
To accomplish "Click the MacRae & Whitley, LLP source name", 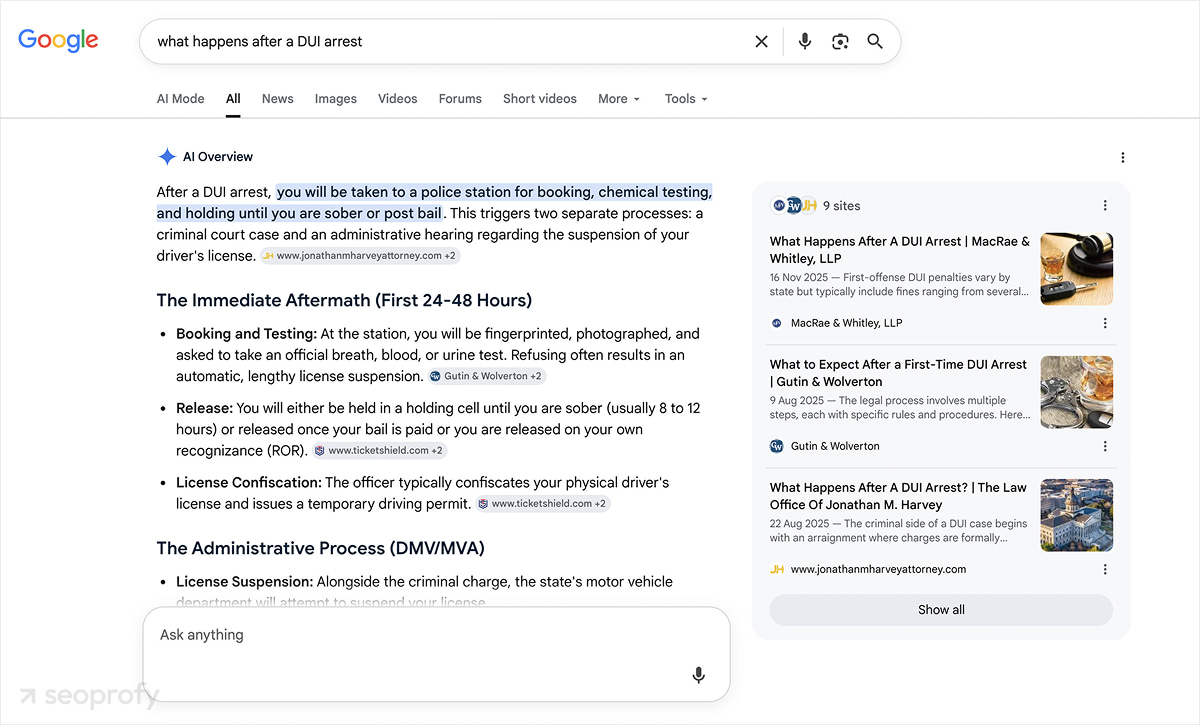I will click(846, 323).
